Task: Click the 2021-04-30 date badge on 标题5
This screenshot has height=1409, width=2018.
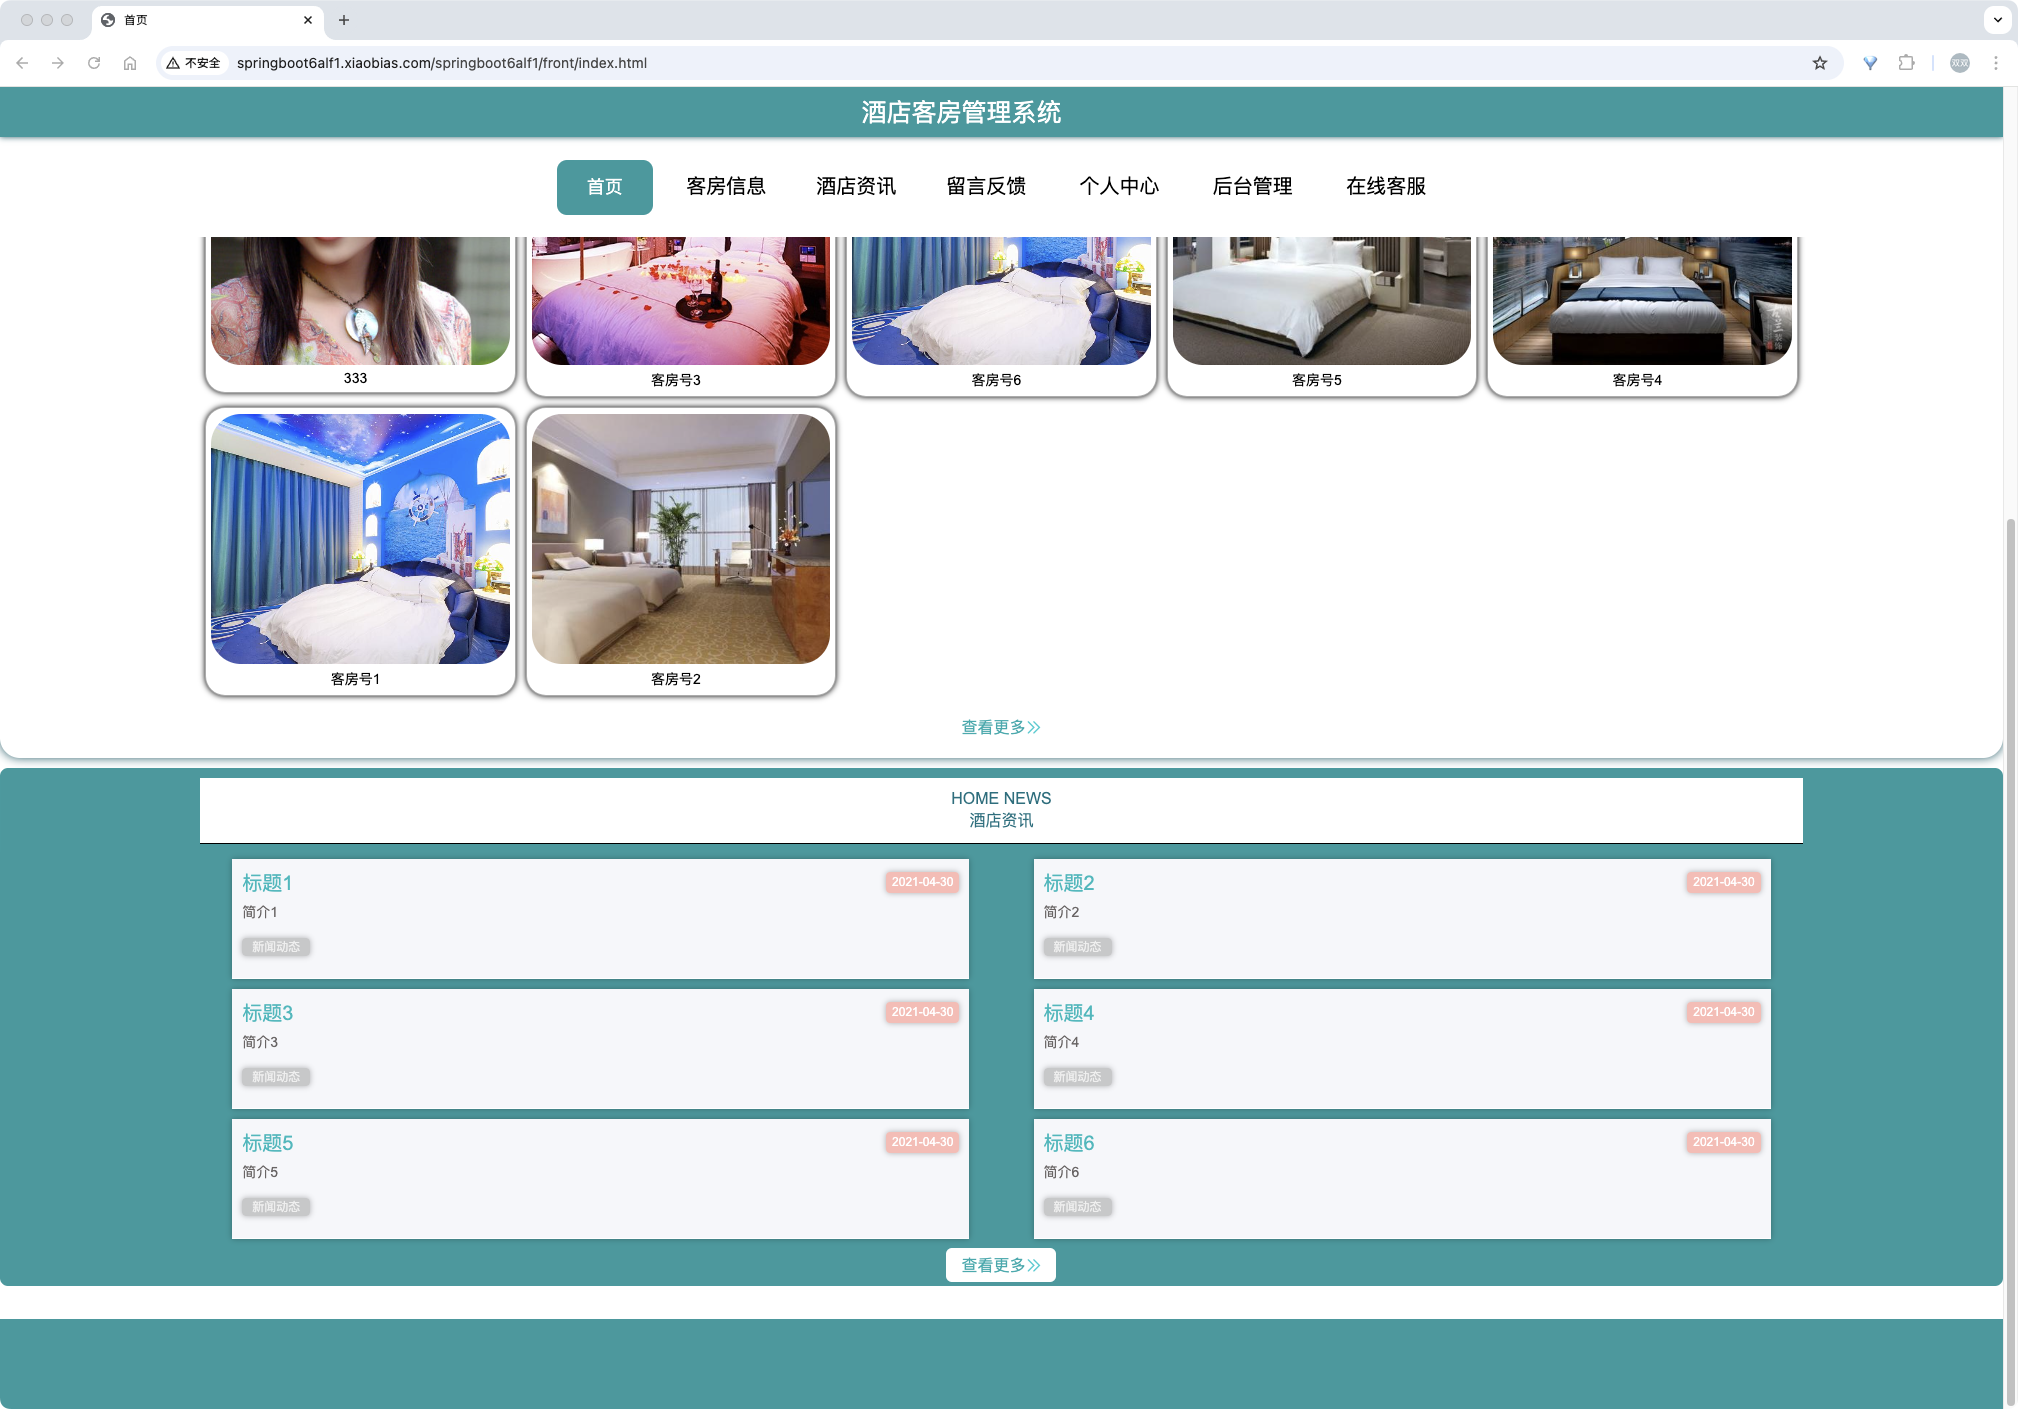Action: (922, 1142)
